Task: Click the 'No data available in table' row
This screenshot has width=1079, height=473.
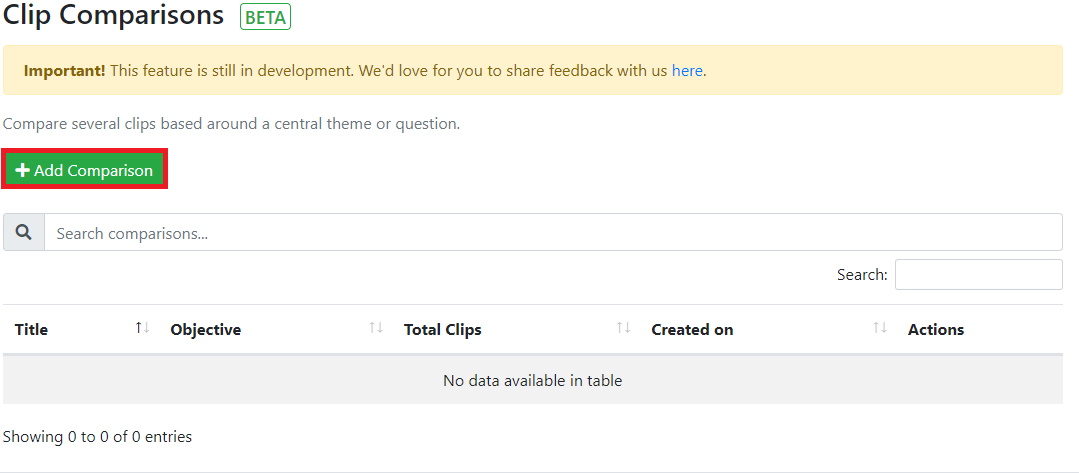Action: (x=532, y=380)
